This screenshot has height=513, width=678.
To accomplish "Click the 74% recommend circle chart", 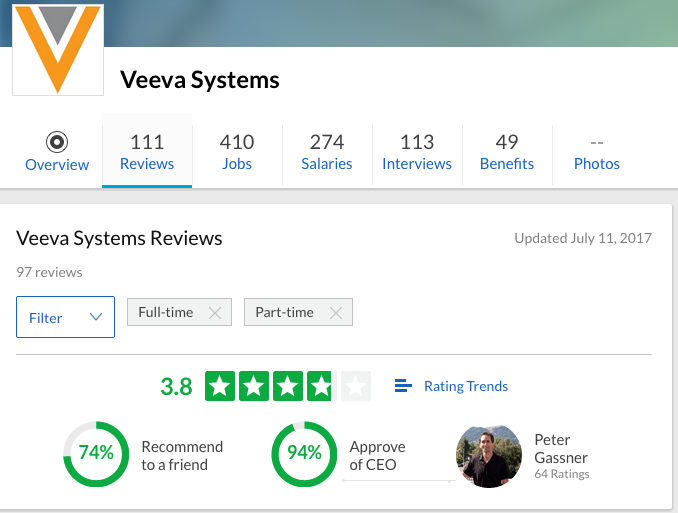I will pos(96,453).
